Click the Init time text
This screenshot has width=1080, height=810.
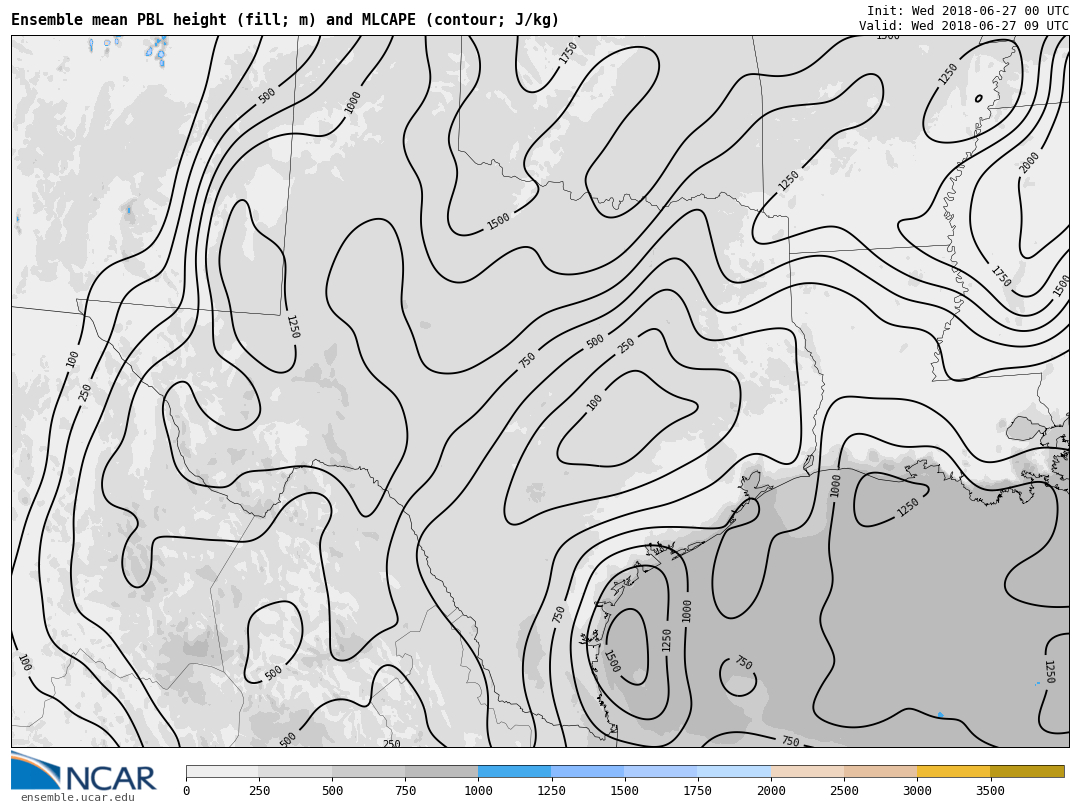pos(967,11)
